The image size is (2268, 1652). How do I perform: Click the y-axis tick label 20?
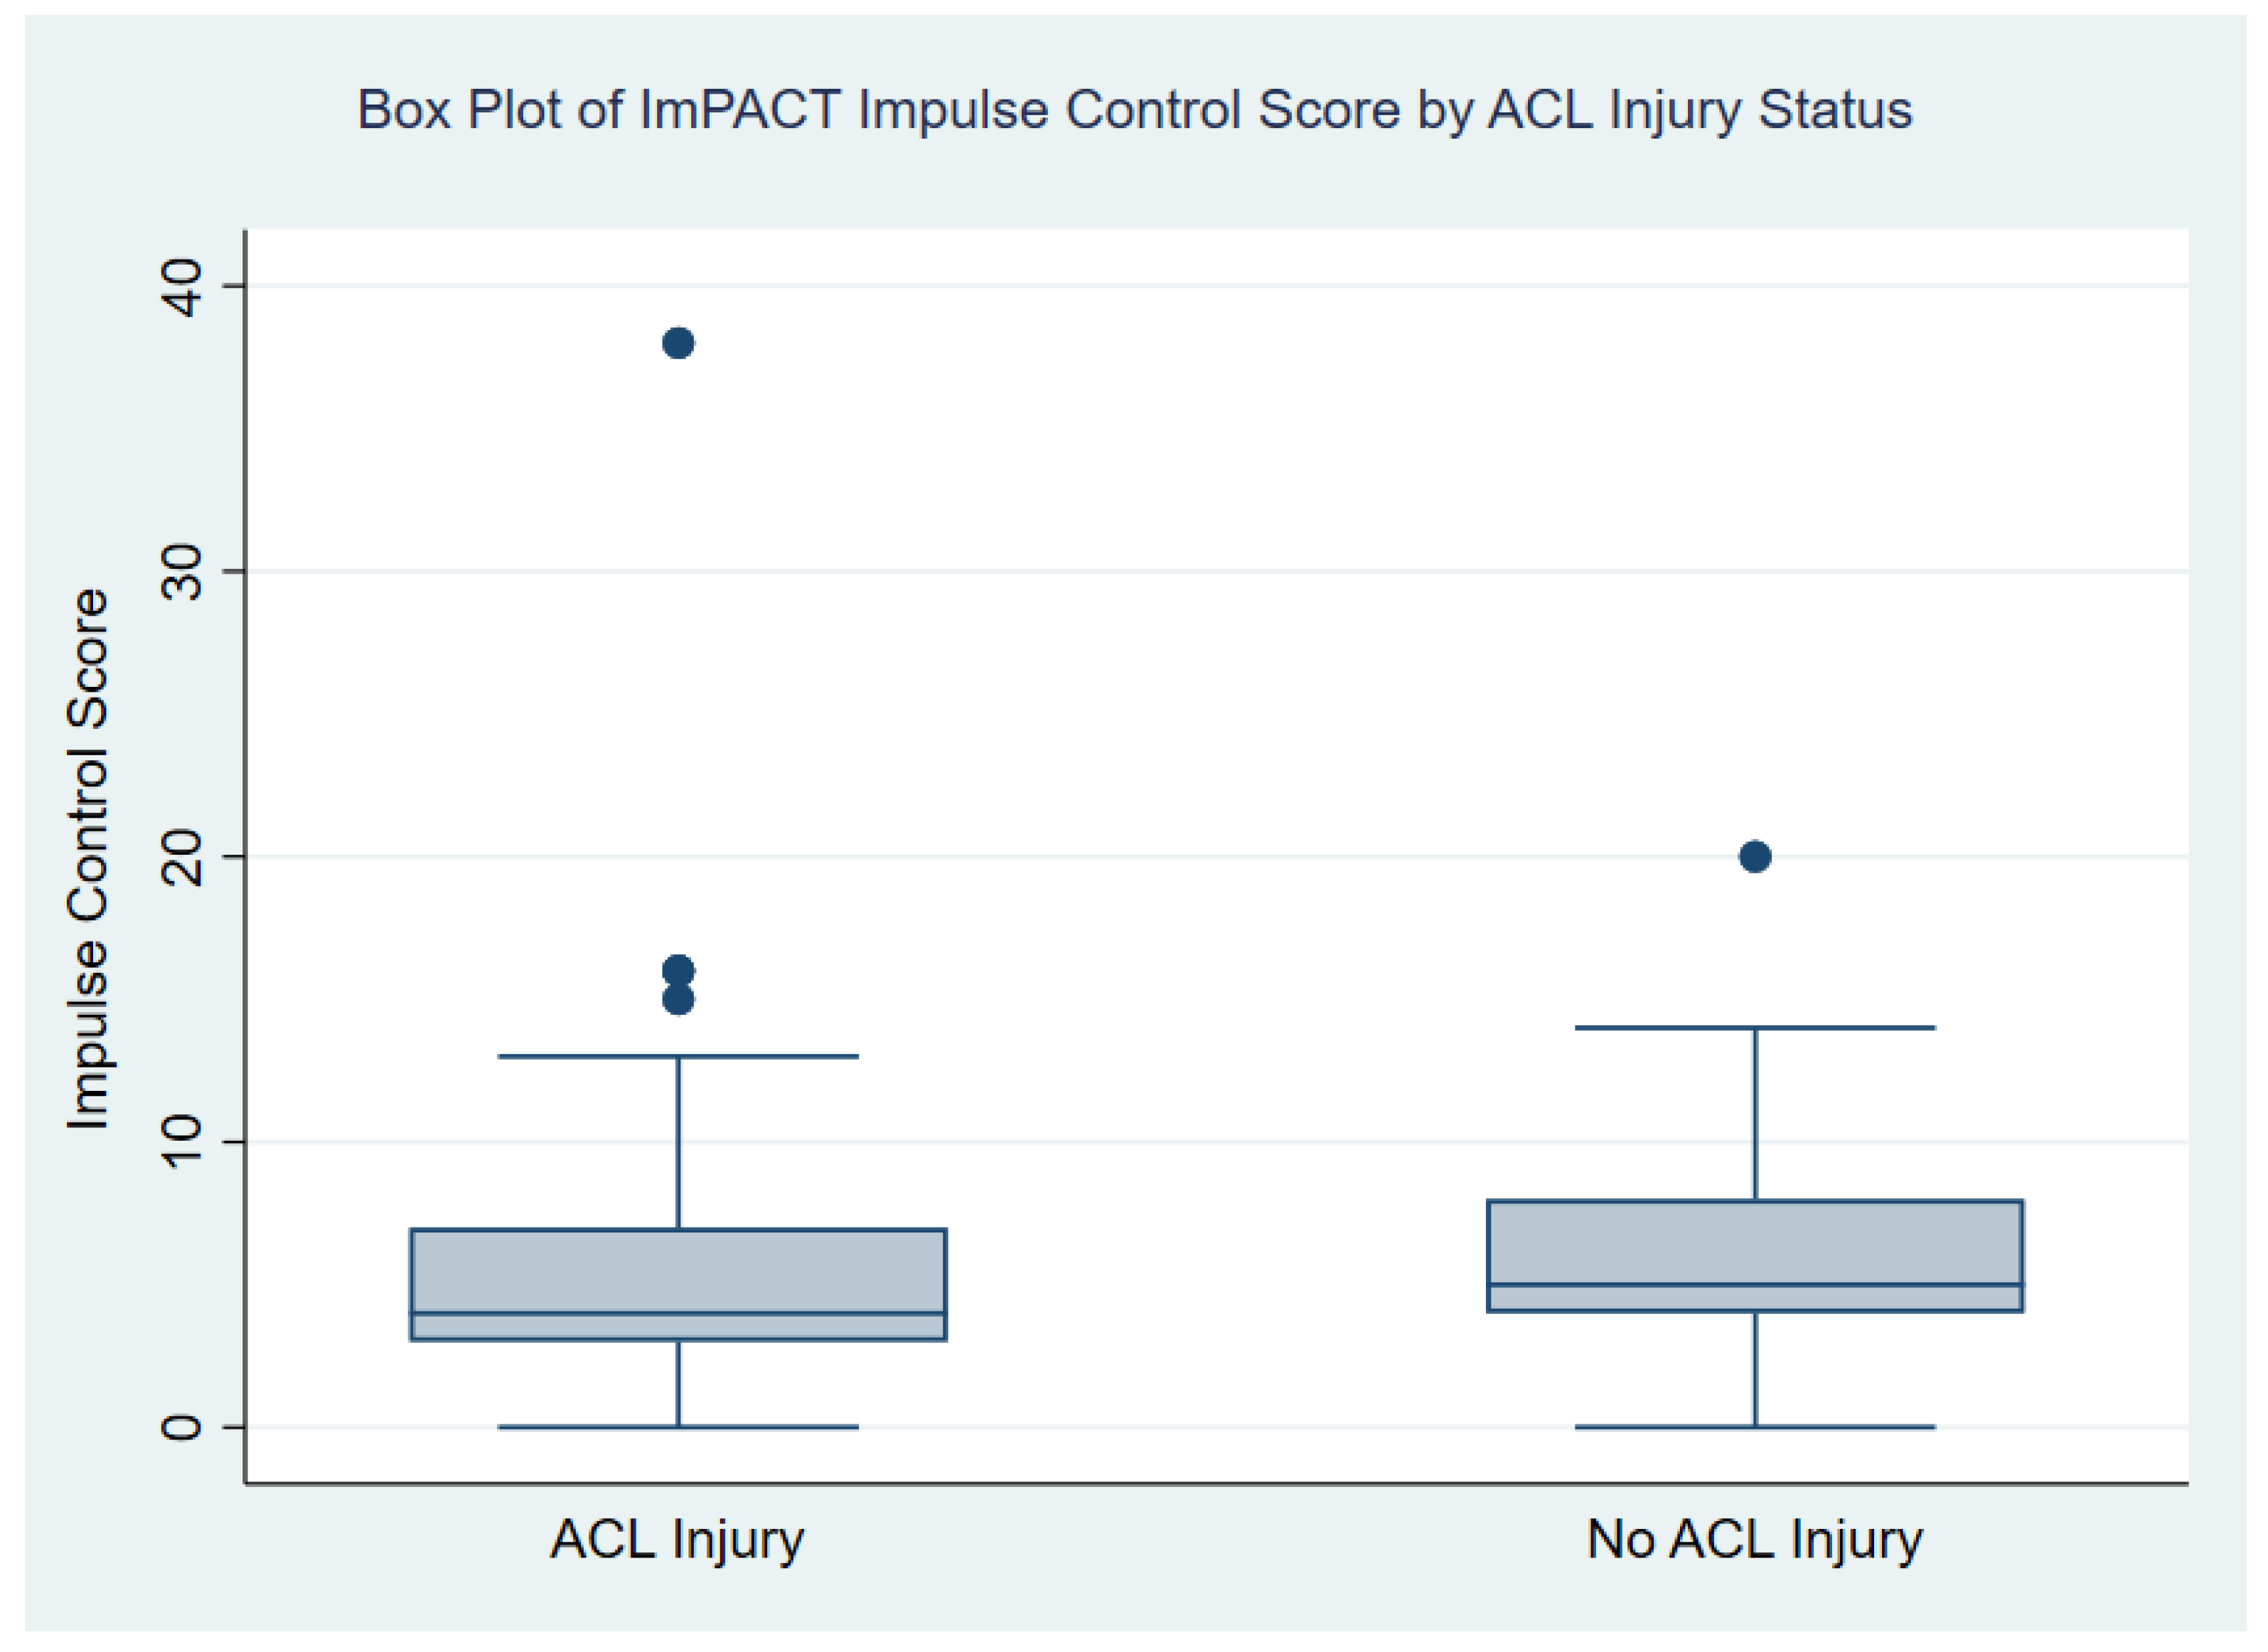coord(182,856)
